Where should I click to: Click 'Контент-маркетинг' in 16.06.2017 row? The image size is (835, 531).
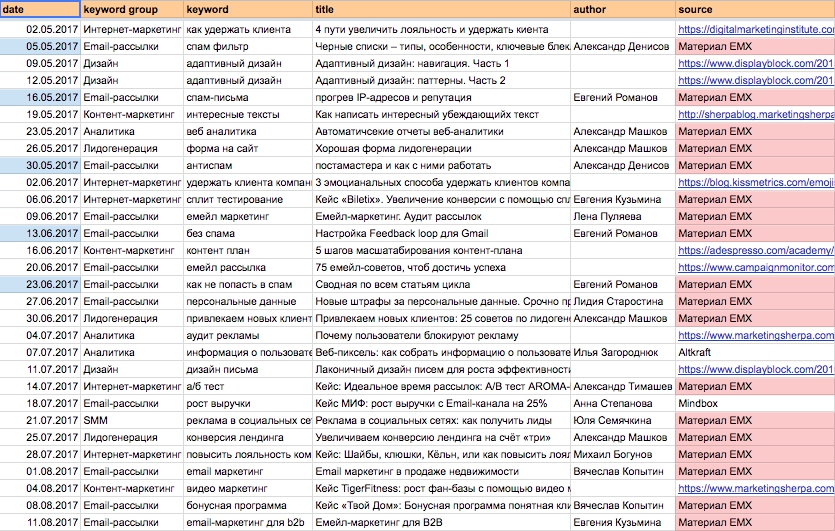tap(132, 250)
